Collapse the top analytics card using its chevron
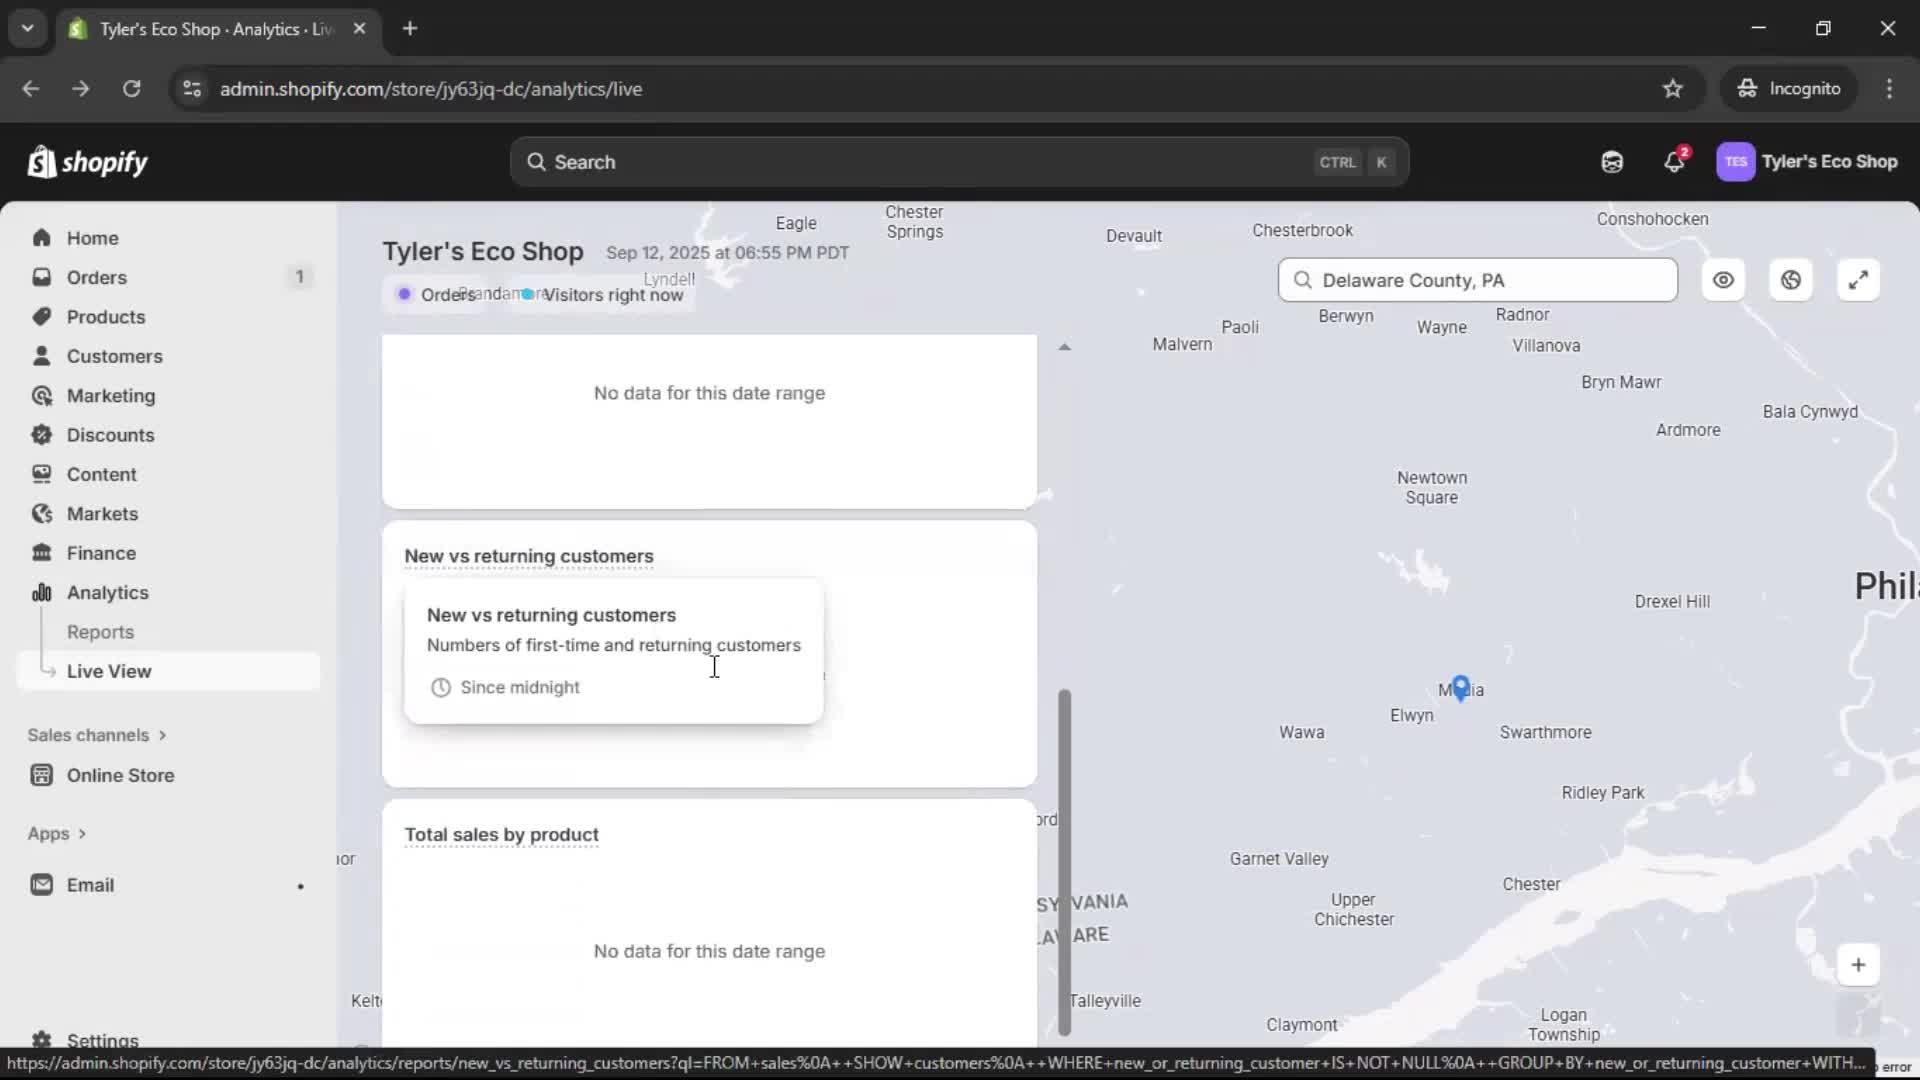Screen dimensions: 1920x1080 (x=1065, y=345)
